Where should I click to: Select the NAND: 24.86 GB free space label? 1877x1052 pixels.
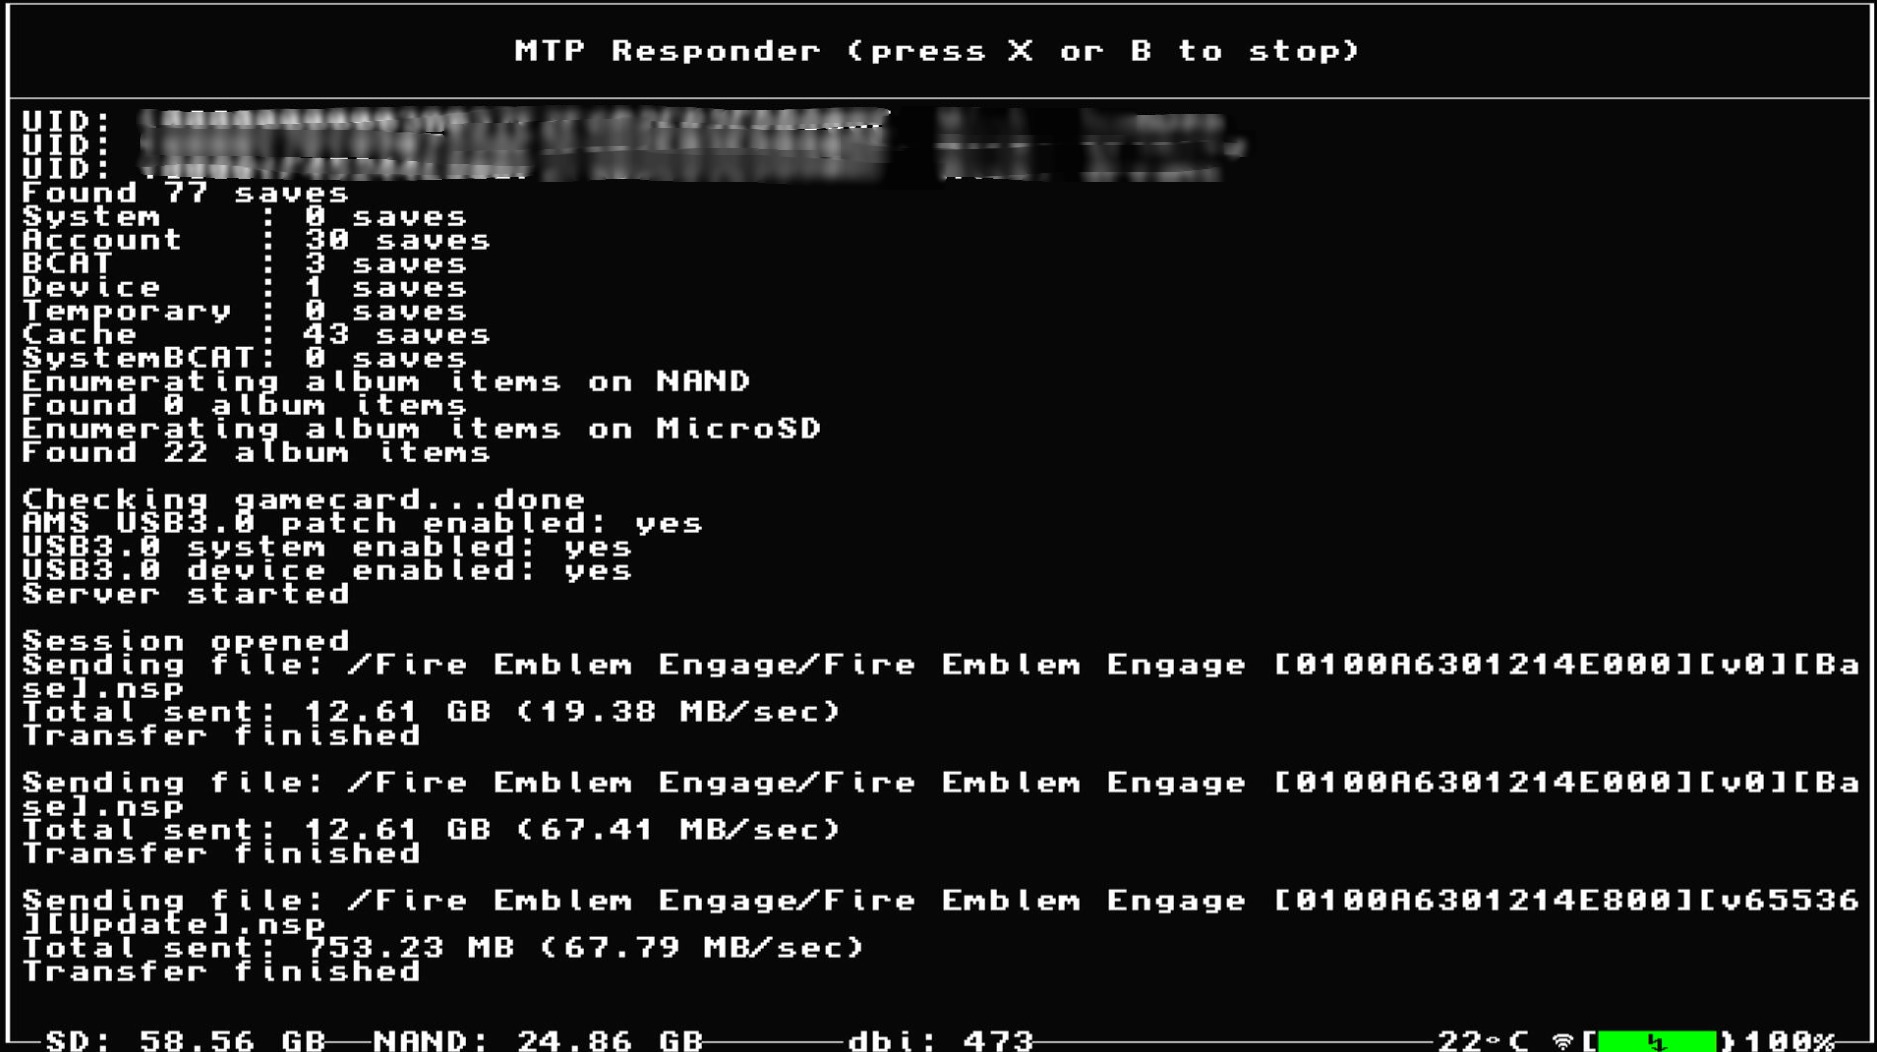coord(539,1041)
